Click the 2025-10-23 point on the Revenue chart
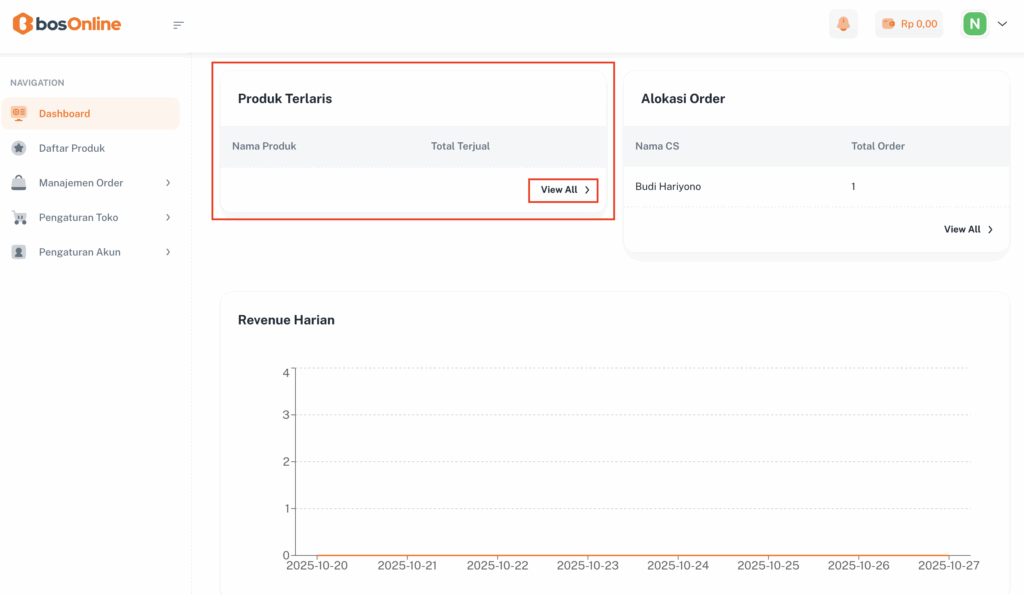 588,555
